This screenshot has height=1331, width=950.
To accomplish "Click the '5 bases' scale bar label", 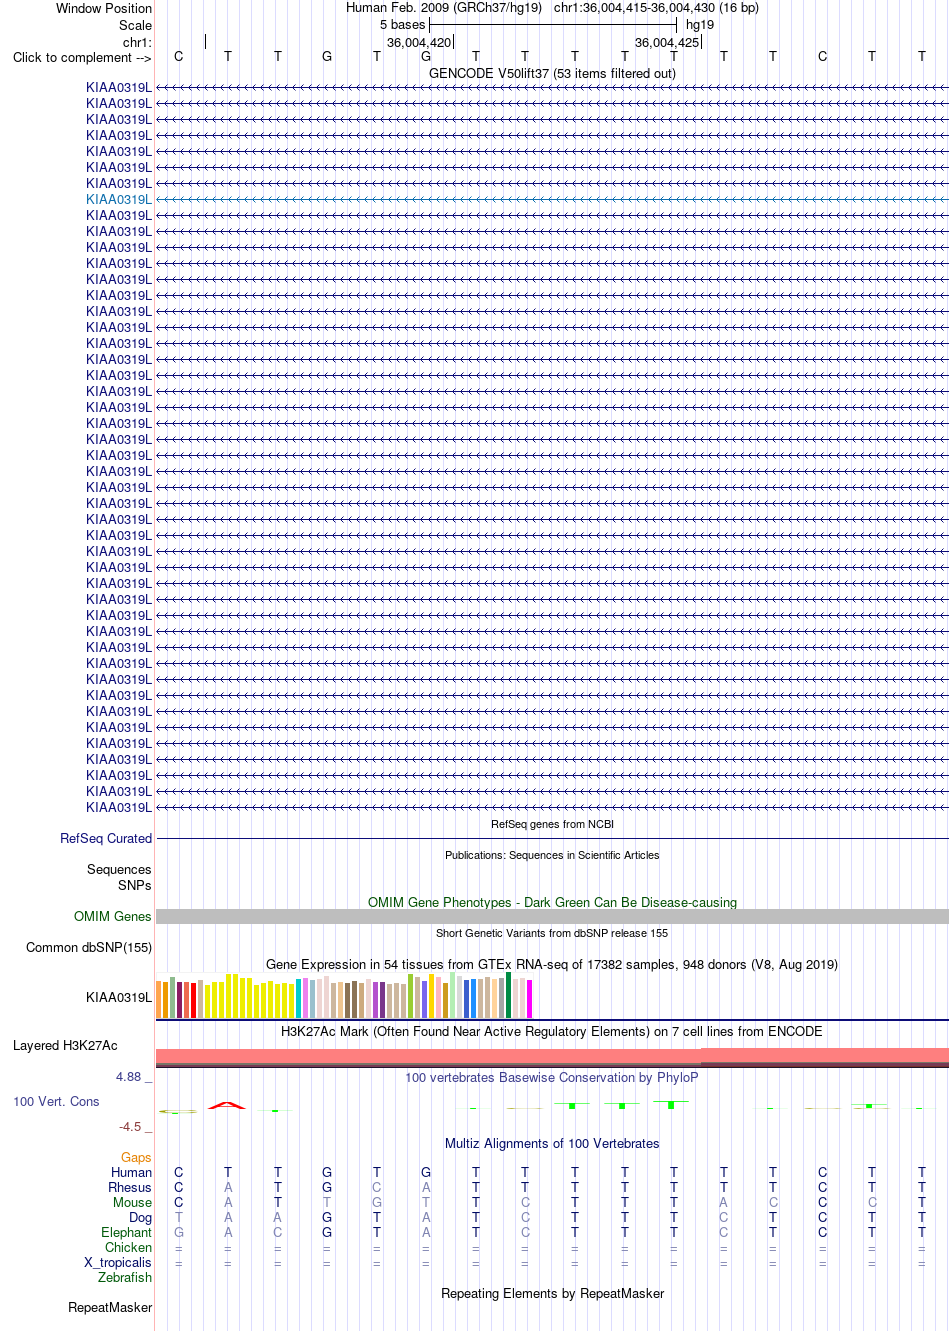I will point(402,24).
